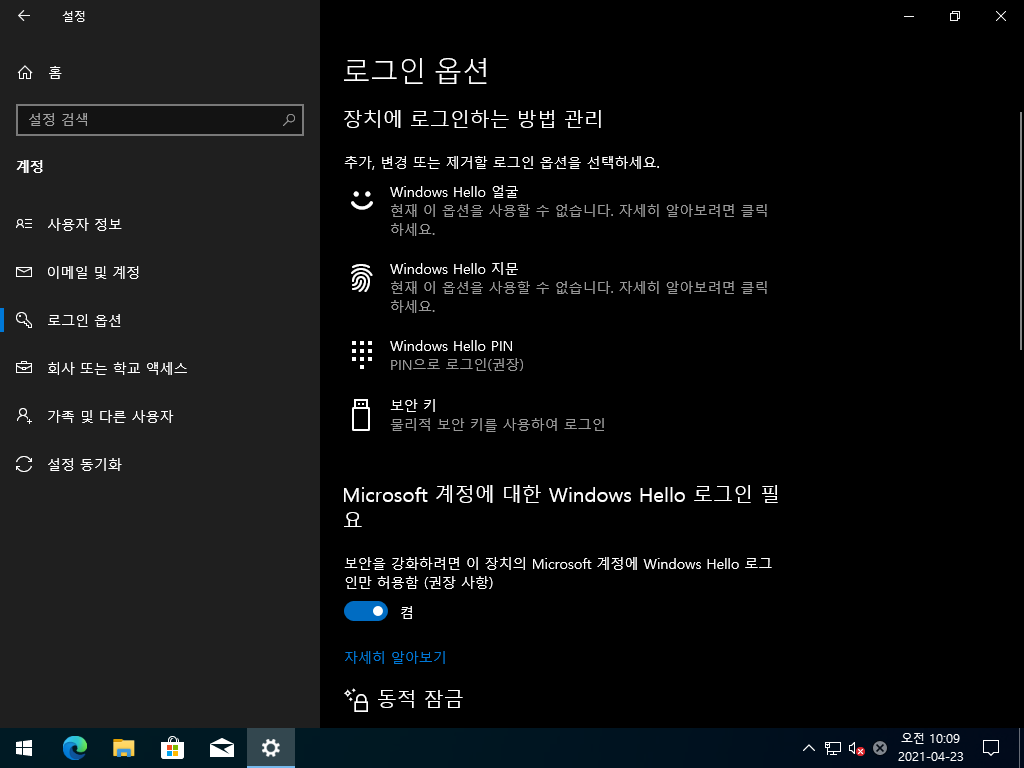
Task: Click the 설정 검색 search field
Action: click(159, 120)
